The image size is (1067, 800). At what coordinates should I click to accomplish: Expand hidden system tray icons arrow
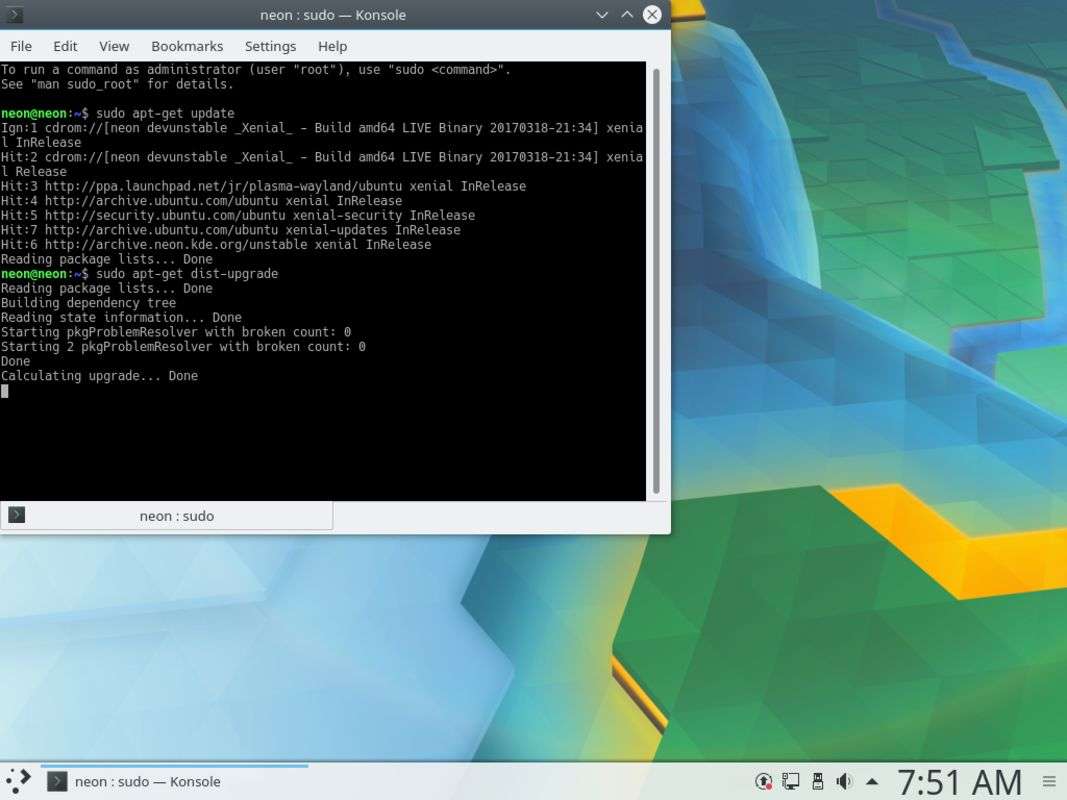tap(872, 781)
